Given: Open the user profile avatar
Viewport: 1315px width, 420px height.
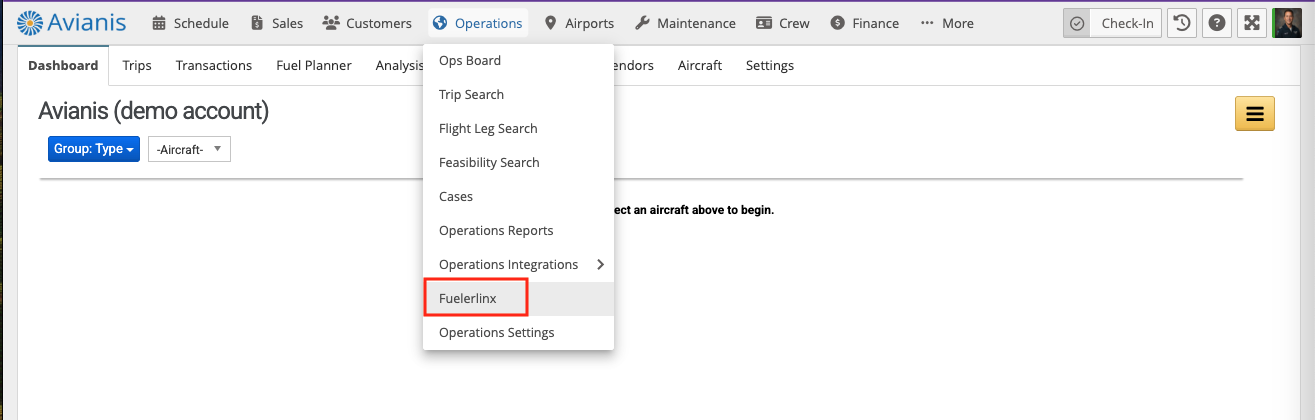Looking at the screenshot, I should pos(1287,23).
